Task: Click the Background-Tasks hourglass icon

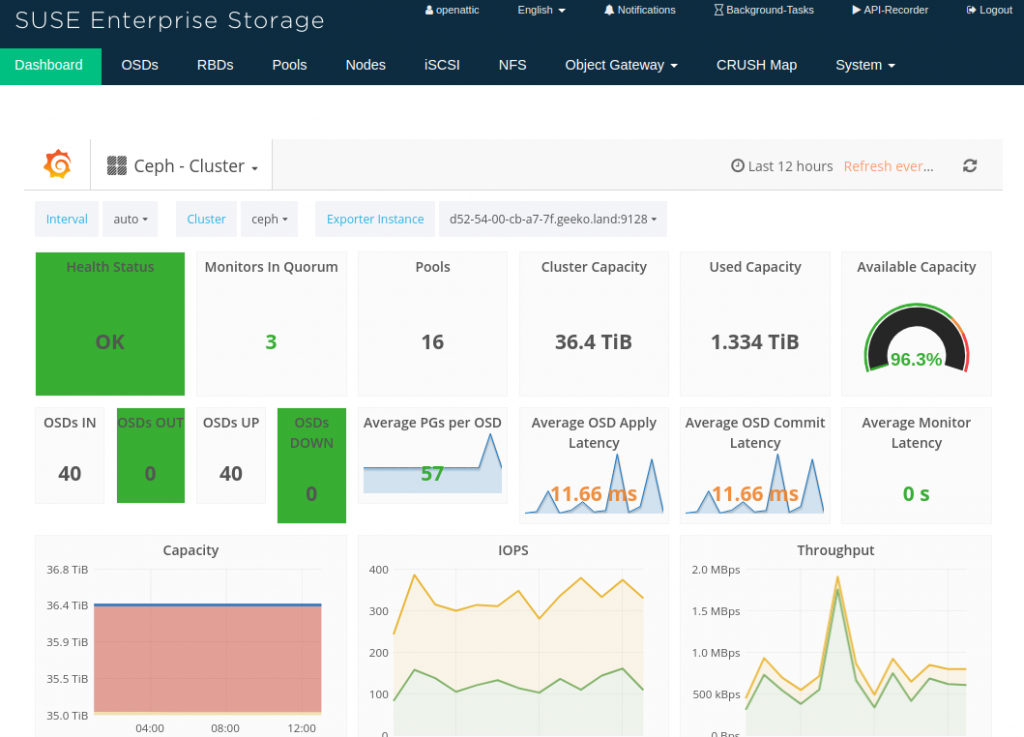Action: pos(719,10)
